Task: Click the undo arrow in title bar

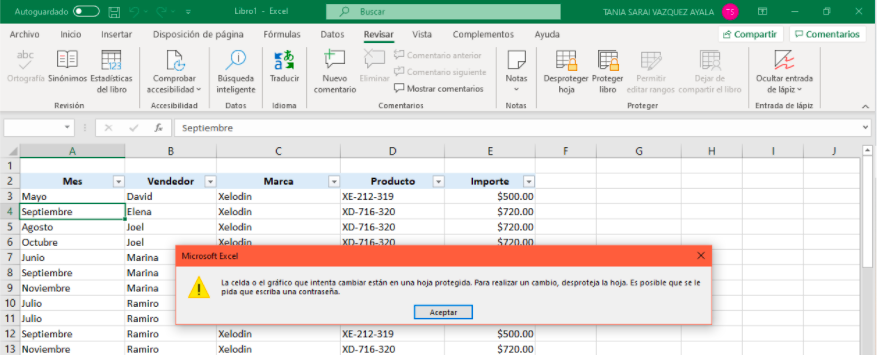Action: coord(133,12)
